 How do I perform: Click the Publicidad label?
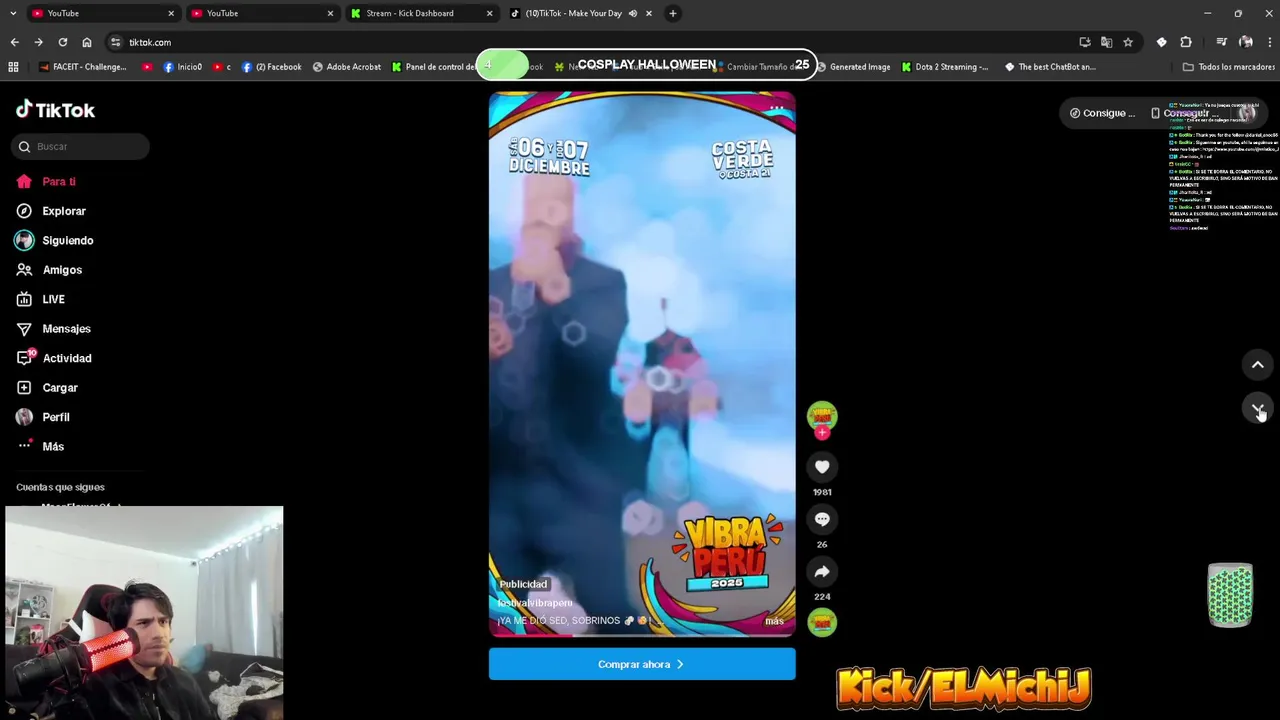point(523,584)
